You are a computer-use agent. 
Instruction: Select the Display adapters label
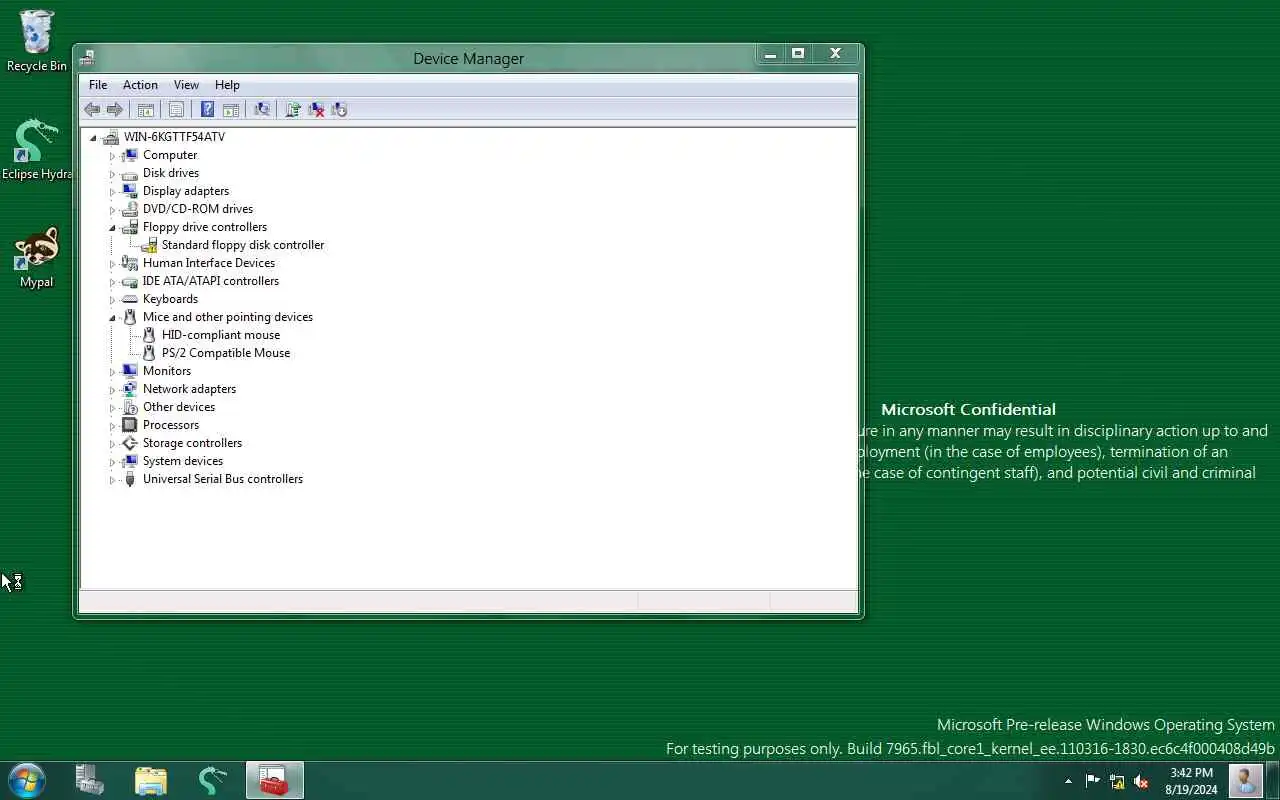186,191
